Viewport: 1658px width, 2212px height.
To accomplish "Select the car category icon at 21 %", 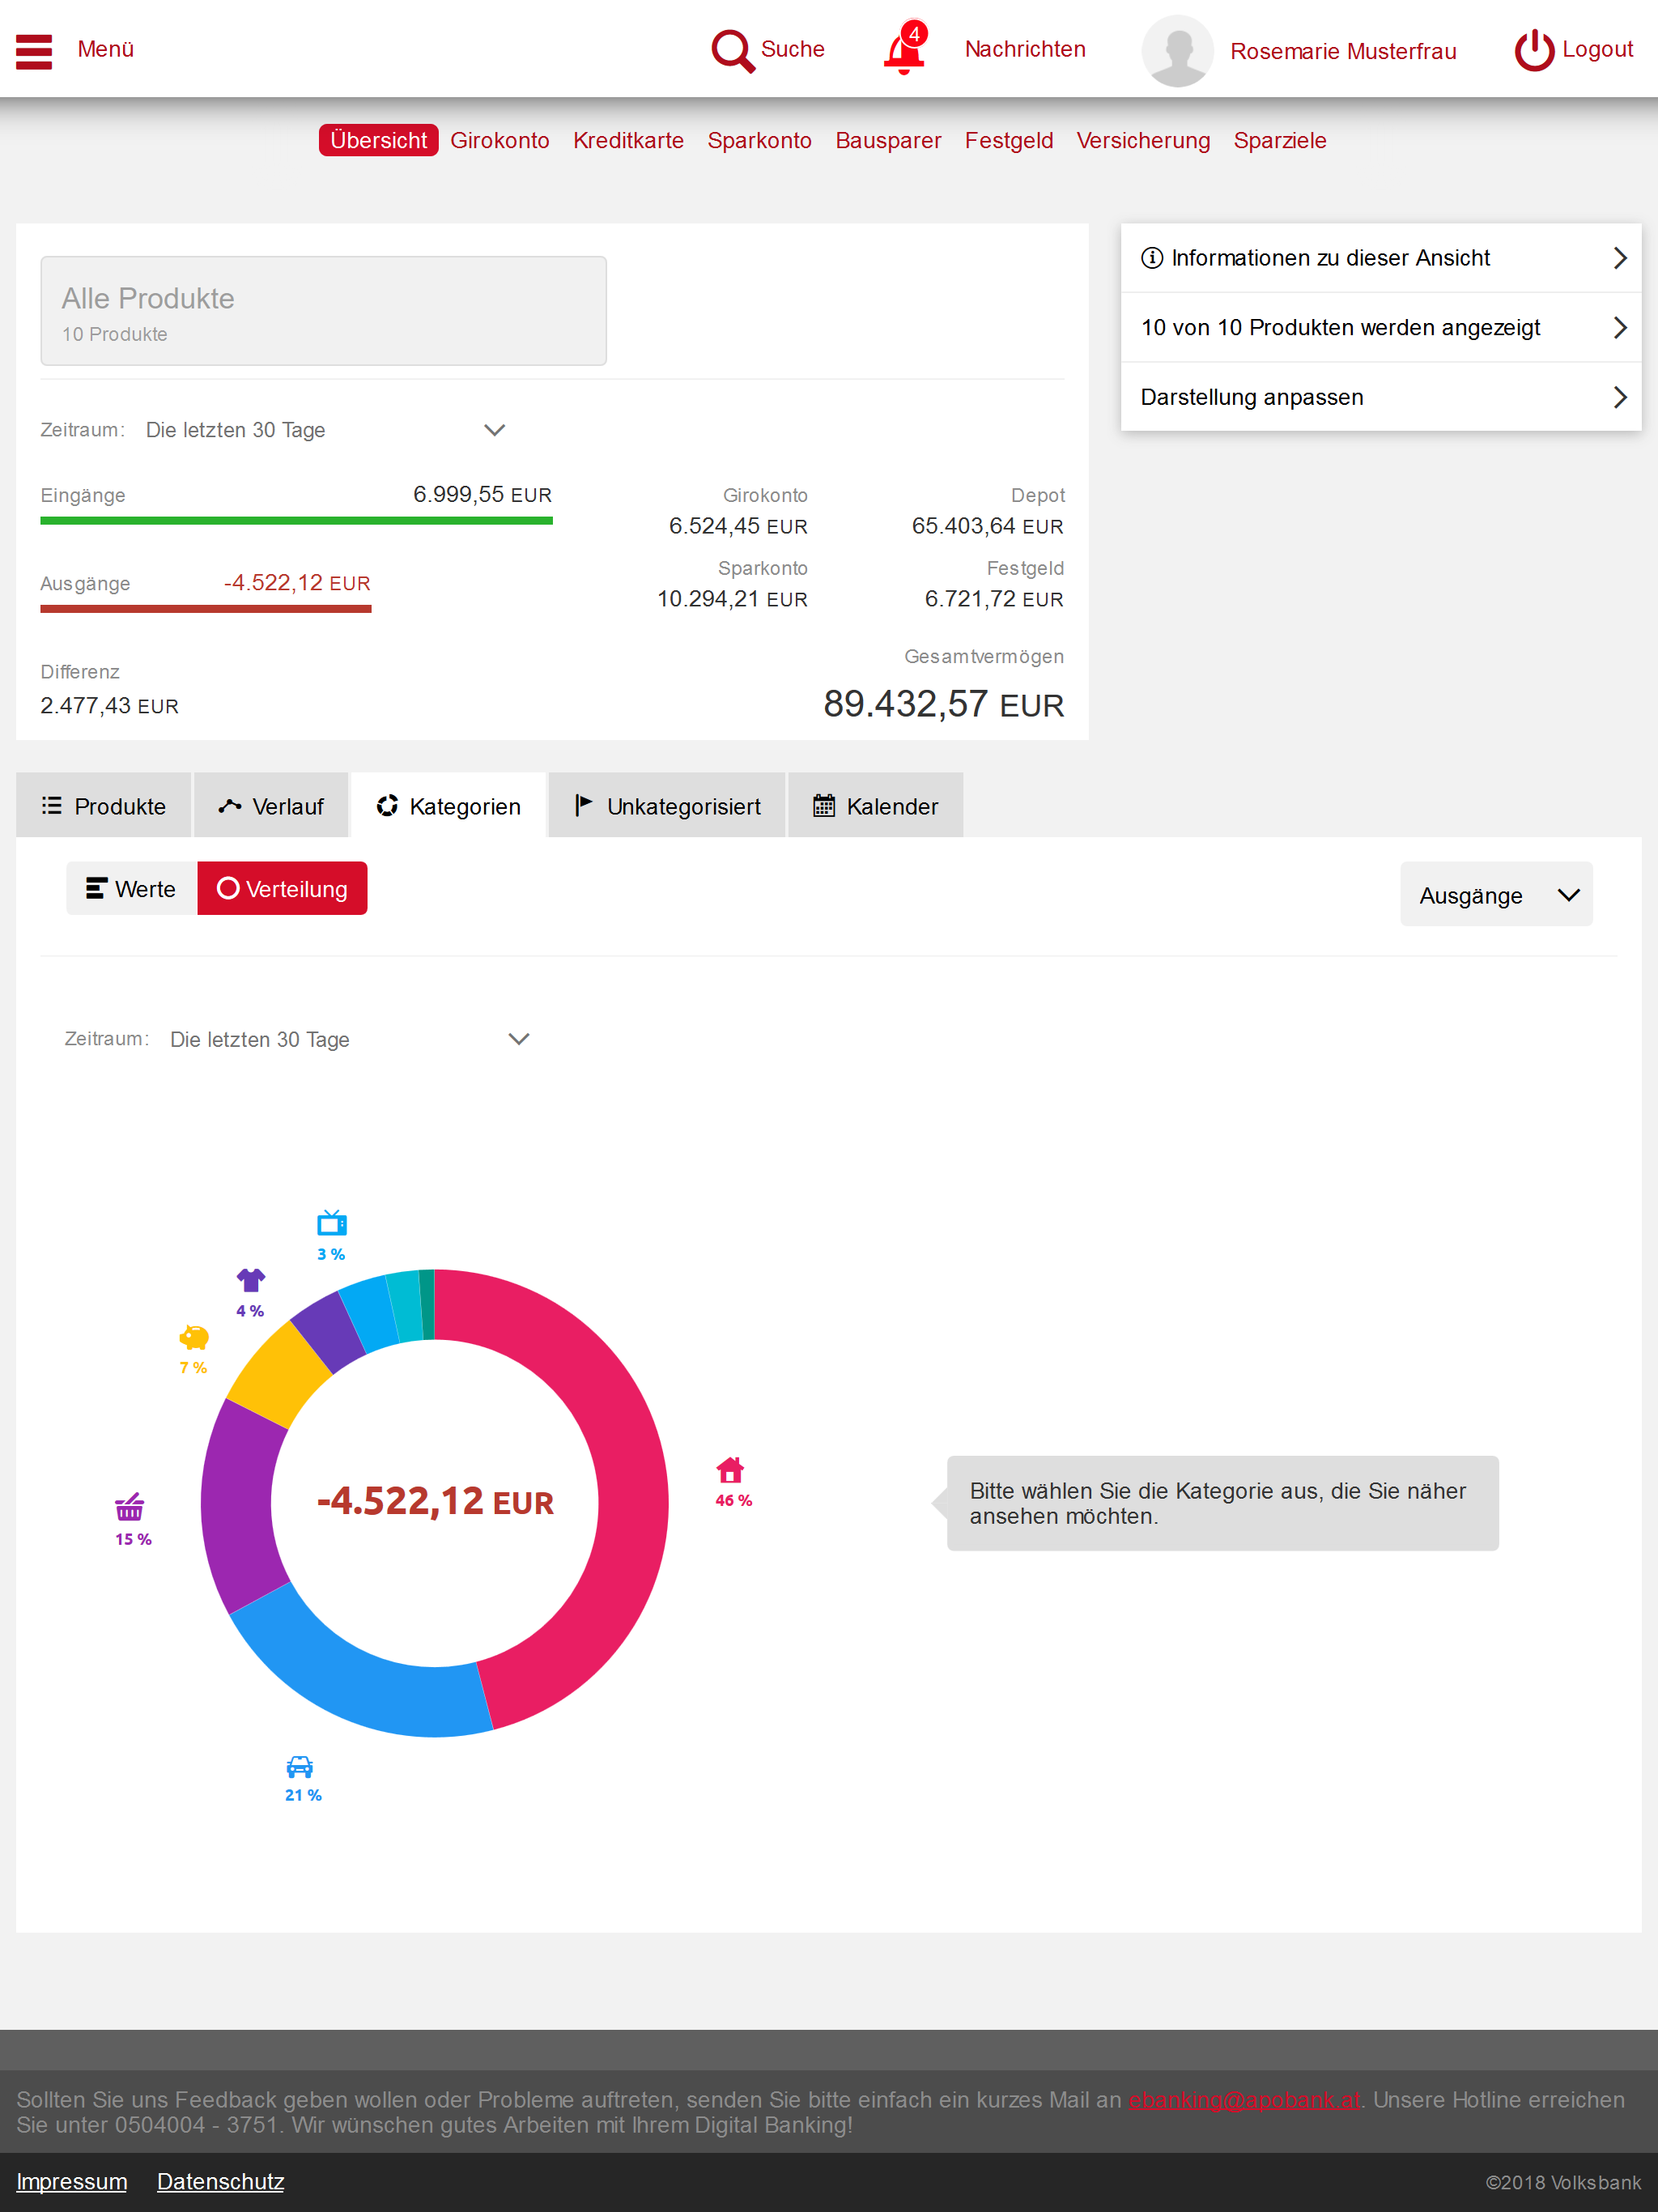I will click(300, 1766).
